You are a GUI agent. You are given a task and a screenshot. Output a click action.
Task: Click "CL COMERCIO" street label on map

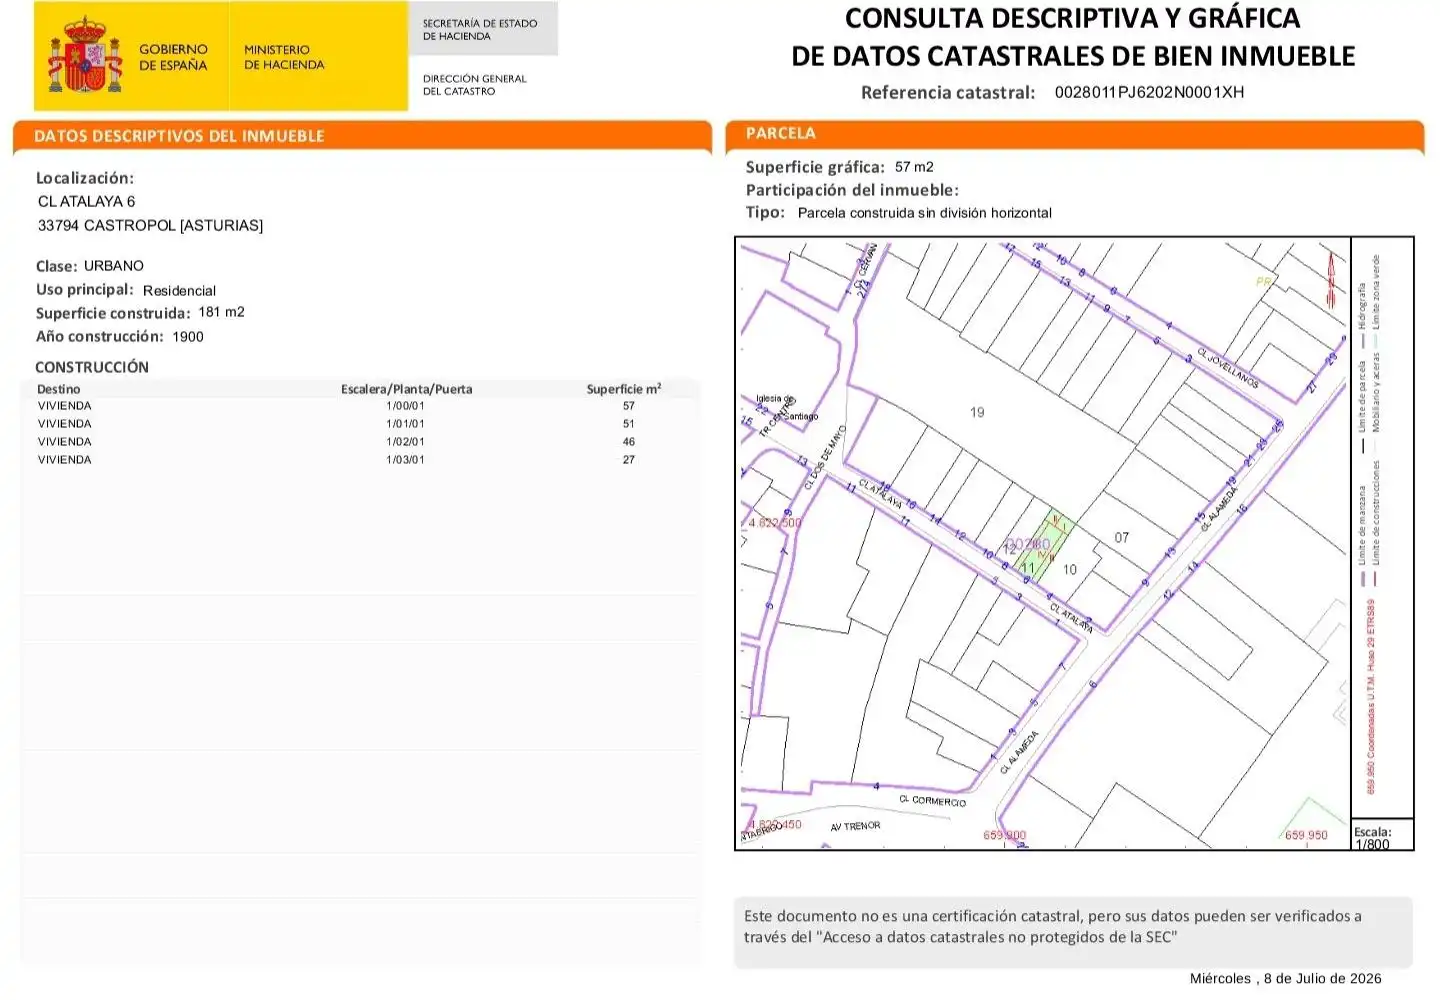point(932,801)
